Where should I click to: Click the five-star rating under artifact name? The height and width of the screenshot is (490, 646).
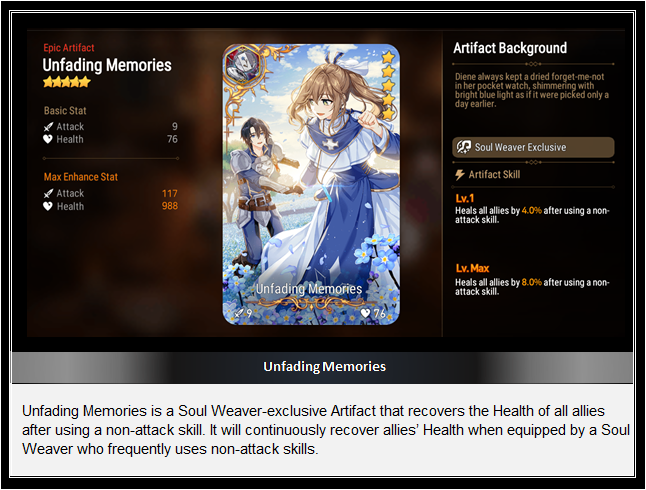67,82
